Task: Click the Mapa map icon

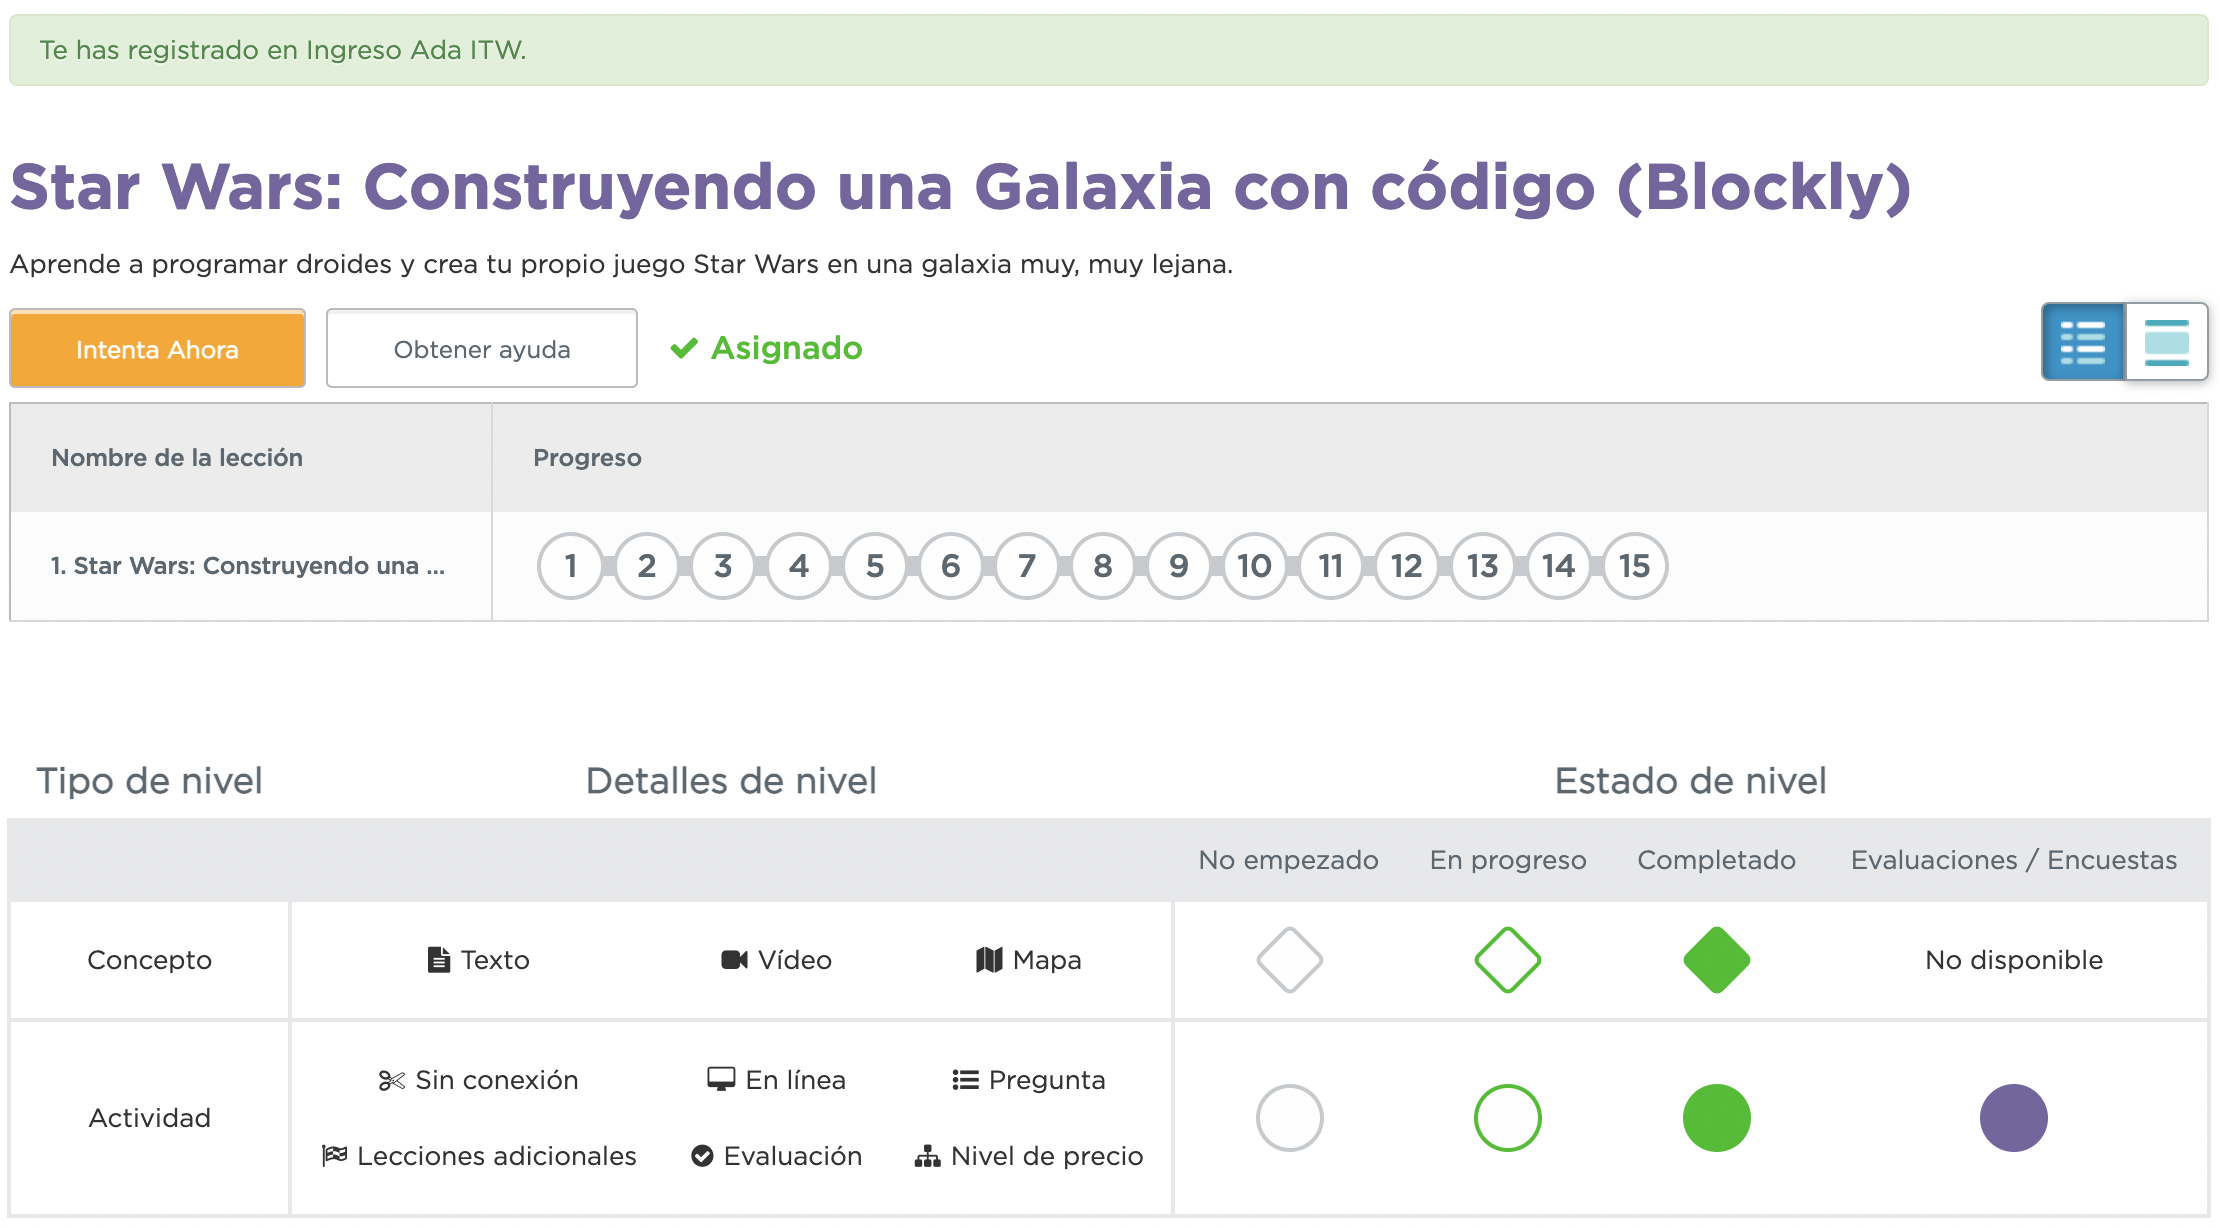Action: (x=989, y=960)
